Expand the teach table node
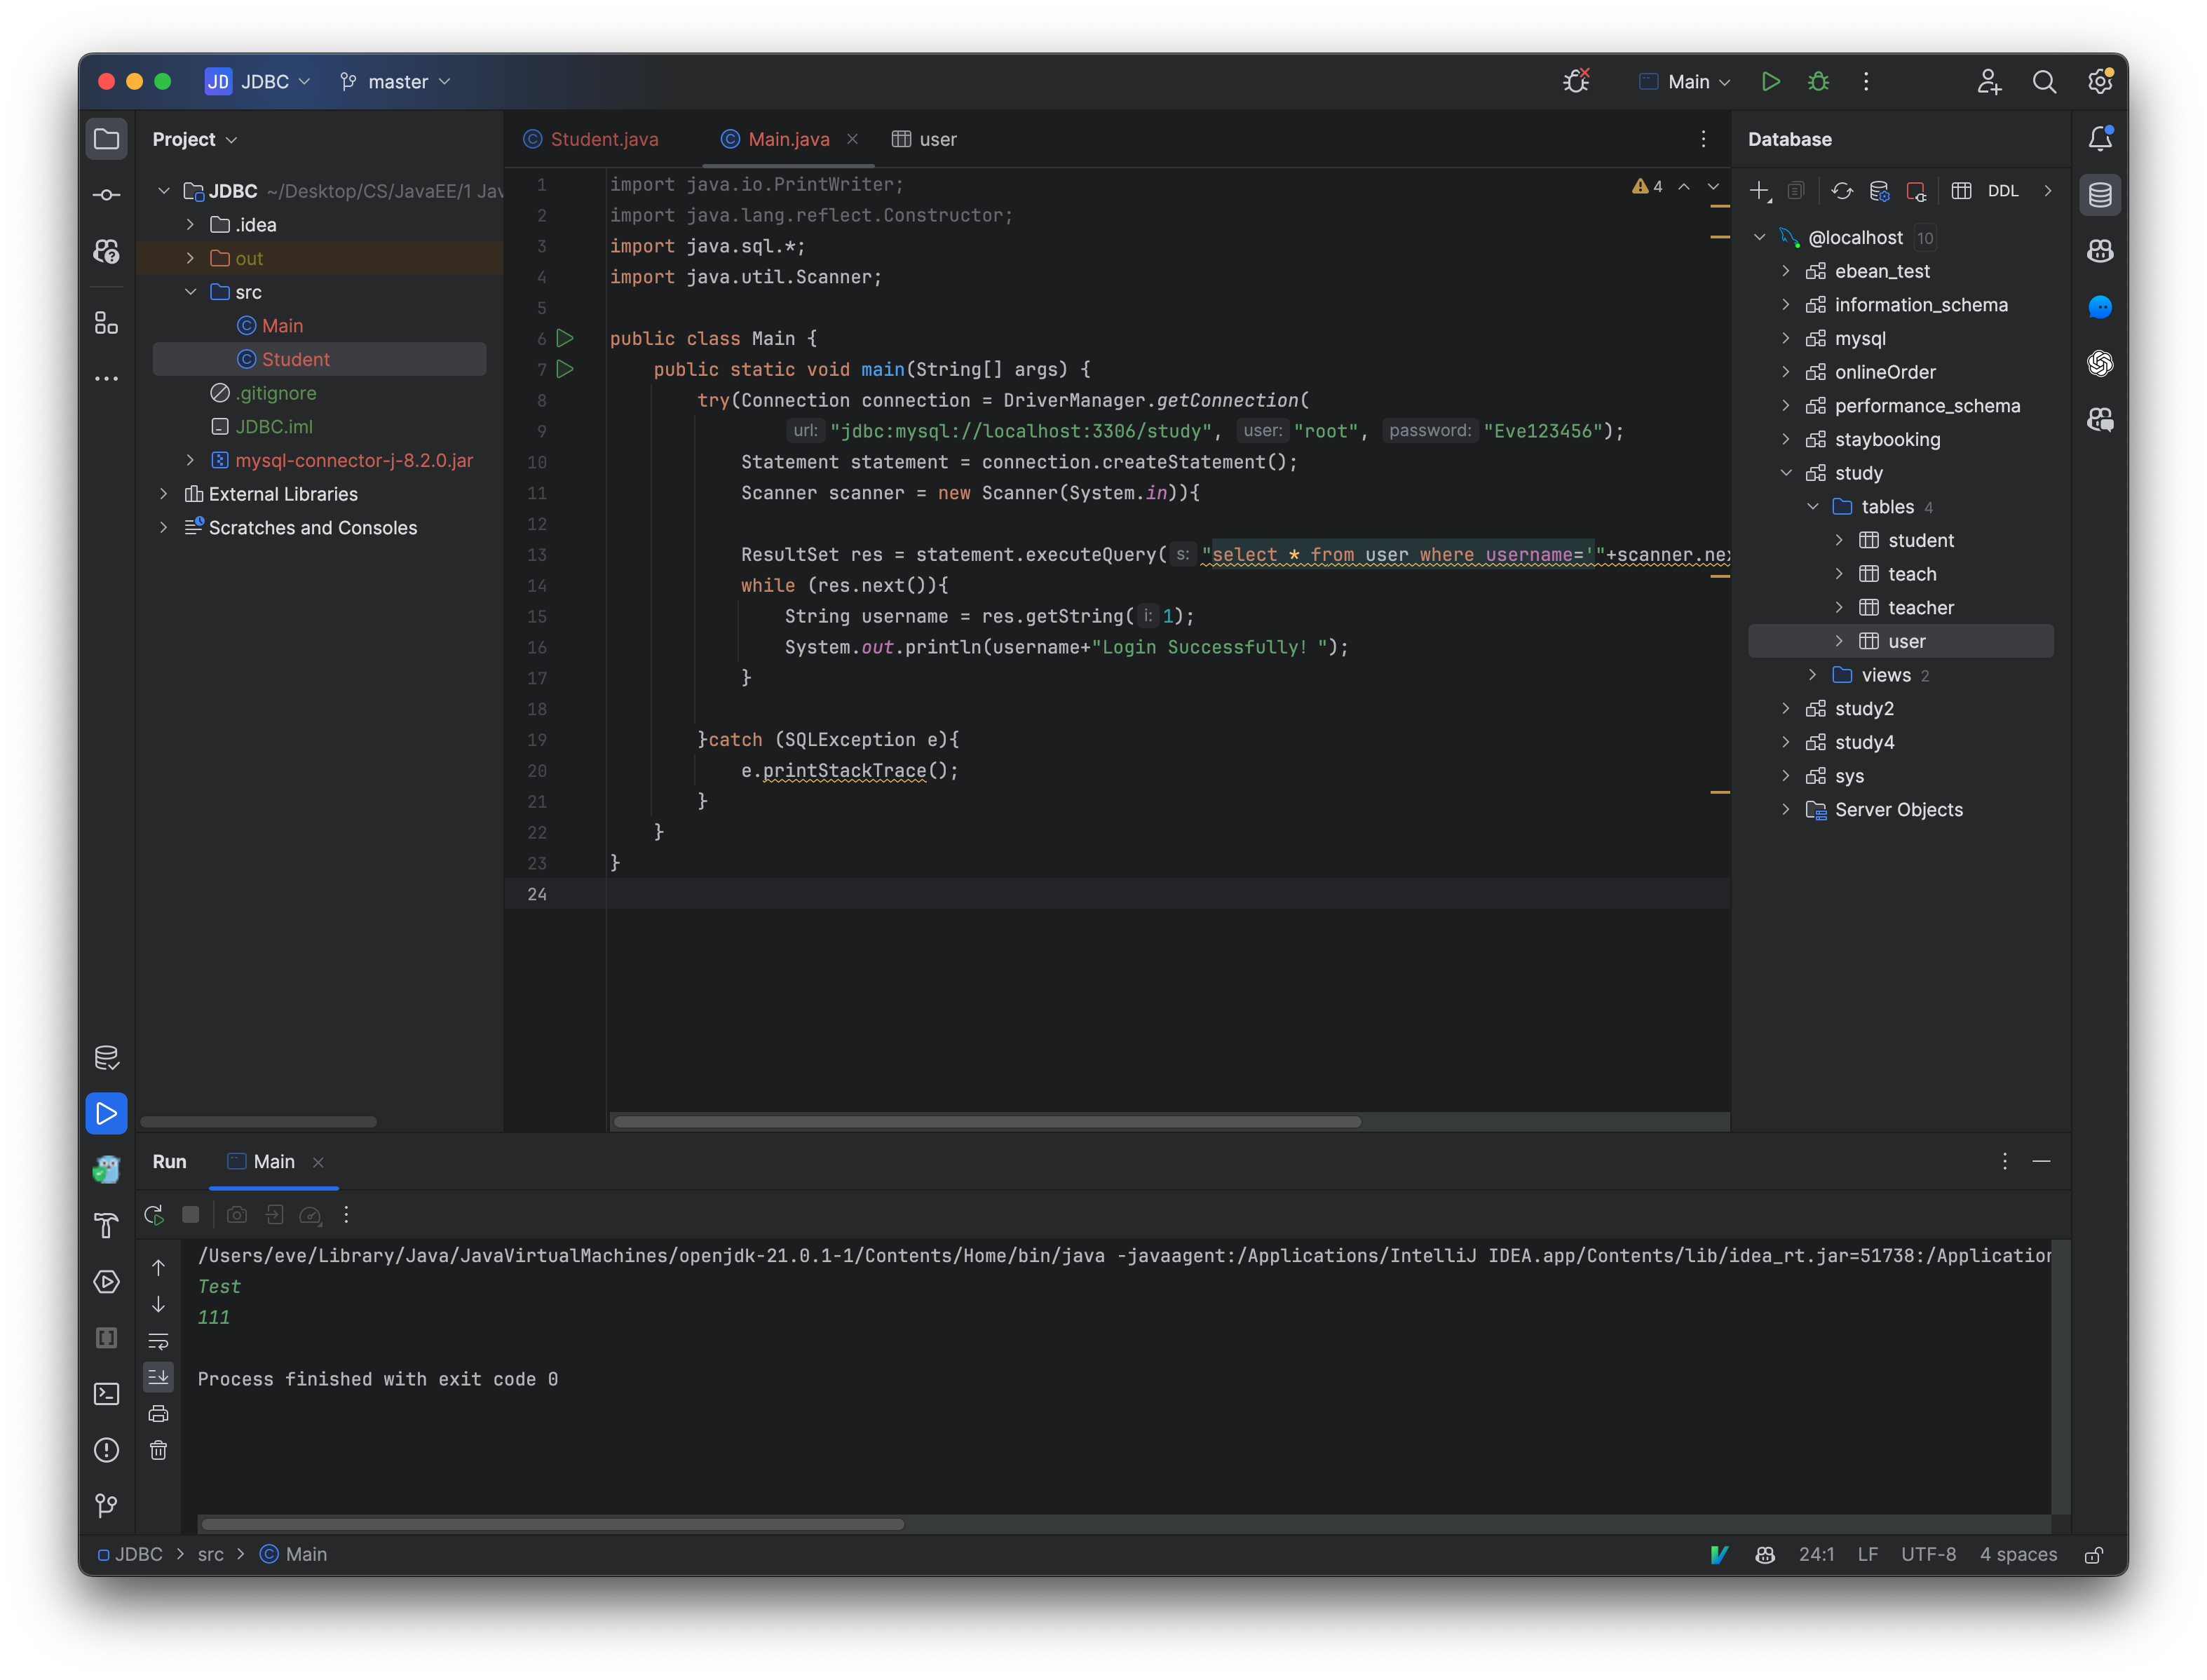Image resolution: width=2207 pixels, height=1680 pixels. (1840, 573)
